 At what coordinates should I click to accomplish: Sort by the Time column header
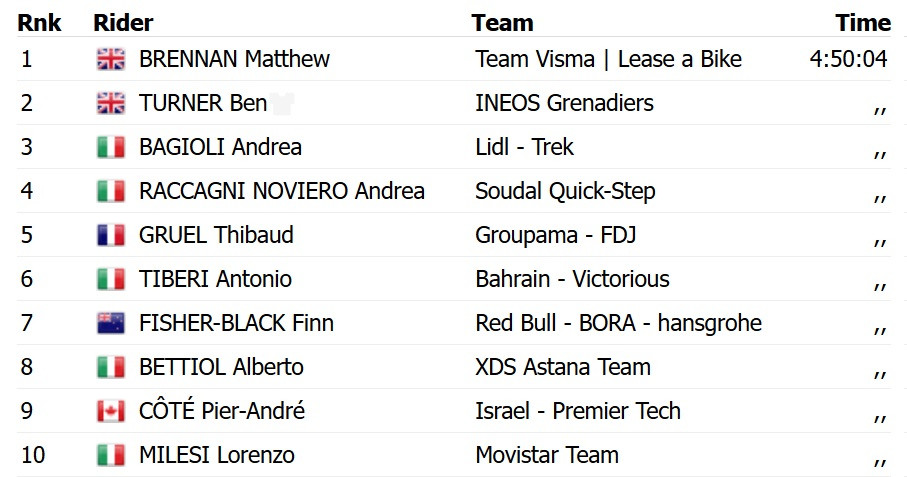pyautogui.click(x=862, y=22)
